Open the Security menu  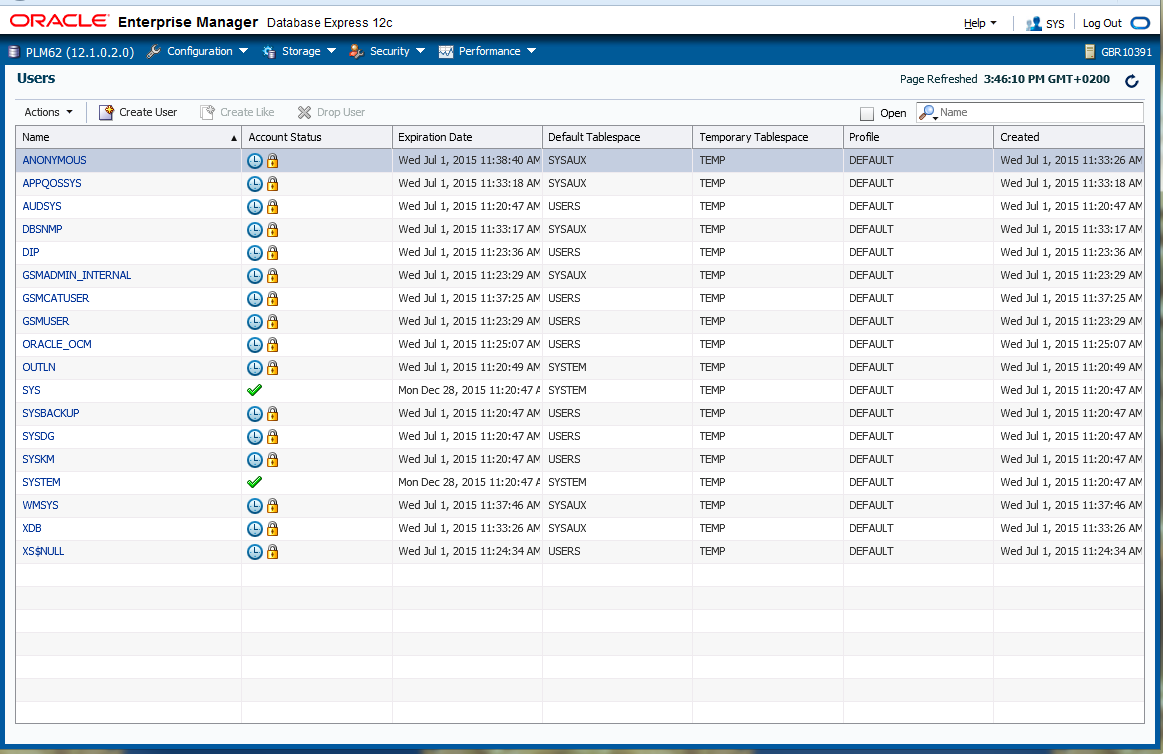tap(387, 51)
